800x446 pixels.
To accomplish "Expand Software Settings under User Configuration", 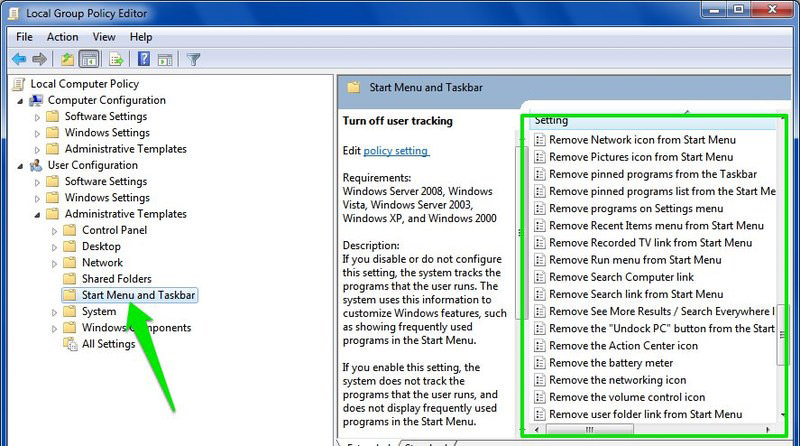I will tap(37, 182).
